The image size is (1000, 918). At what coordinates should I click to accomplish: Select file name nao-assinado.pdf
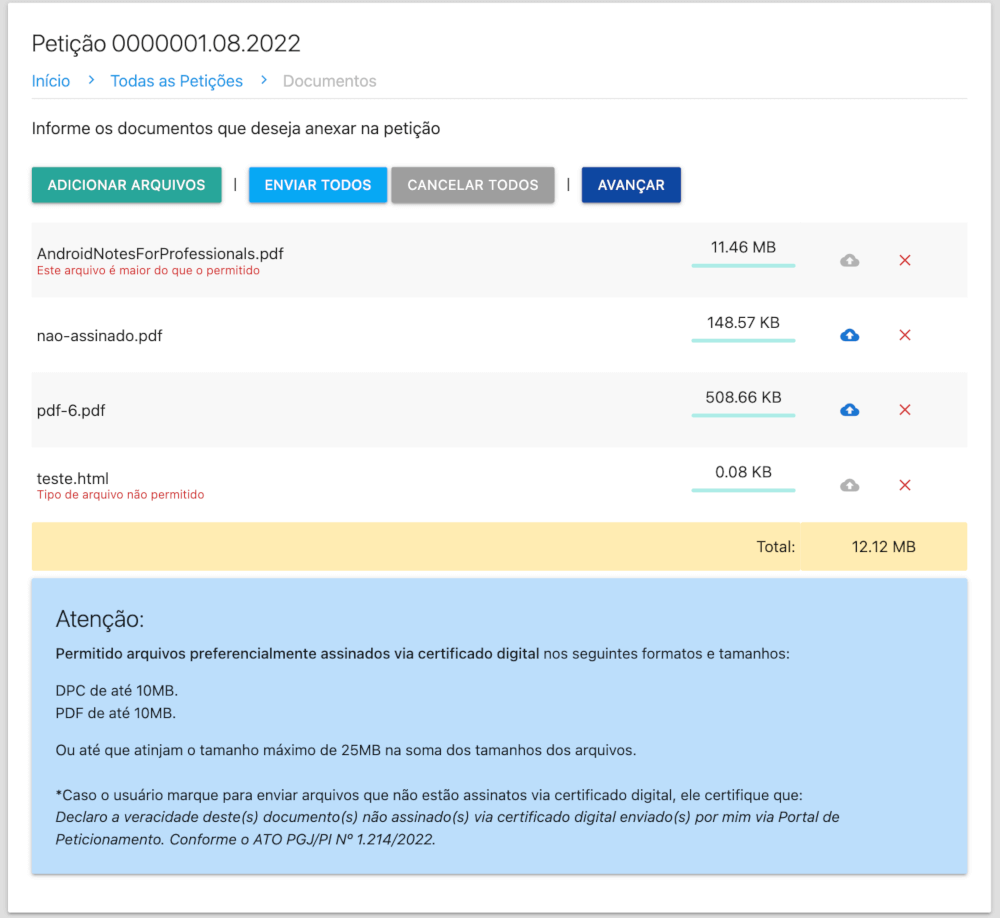click(99, 336)
